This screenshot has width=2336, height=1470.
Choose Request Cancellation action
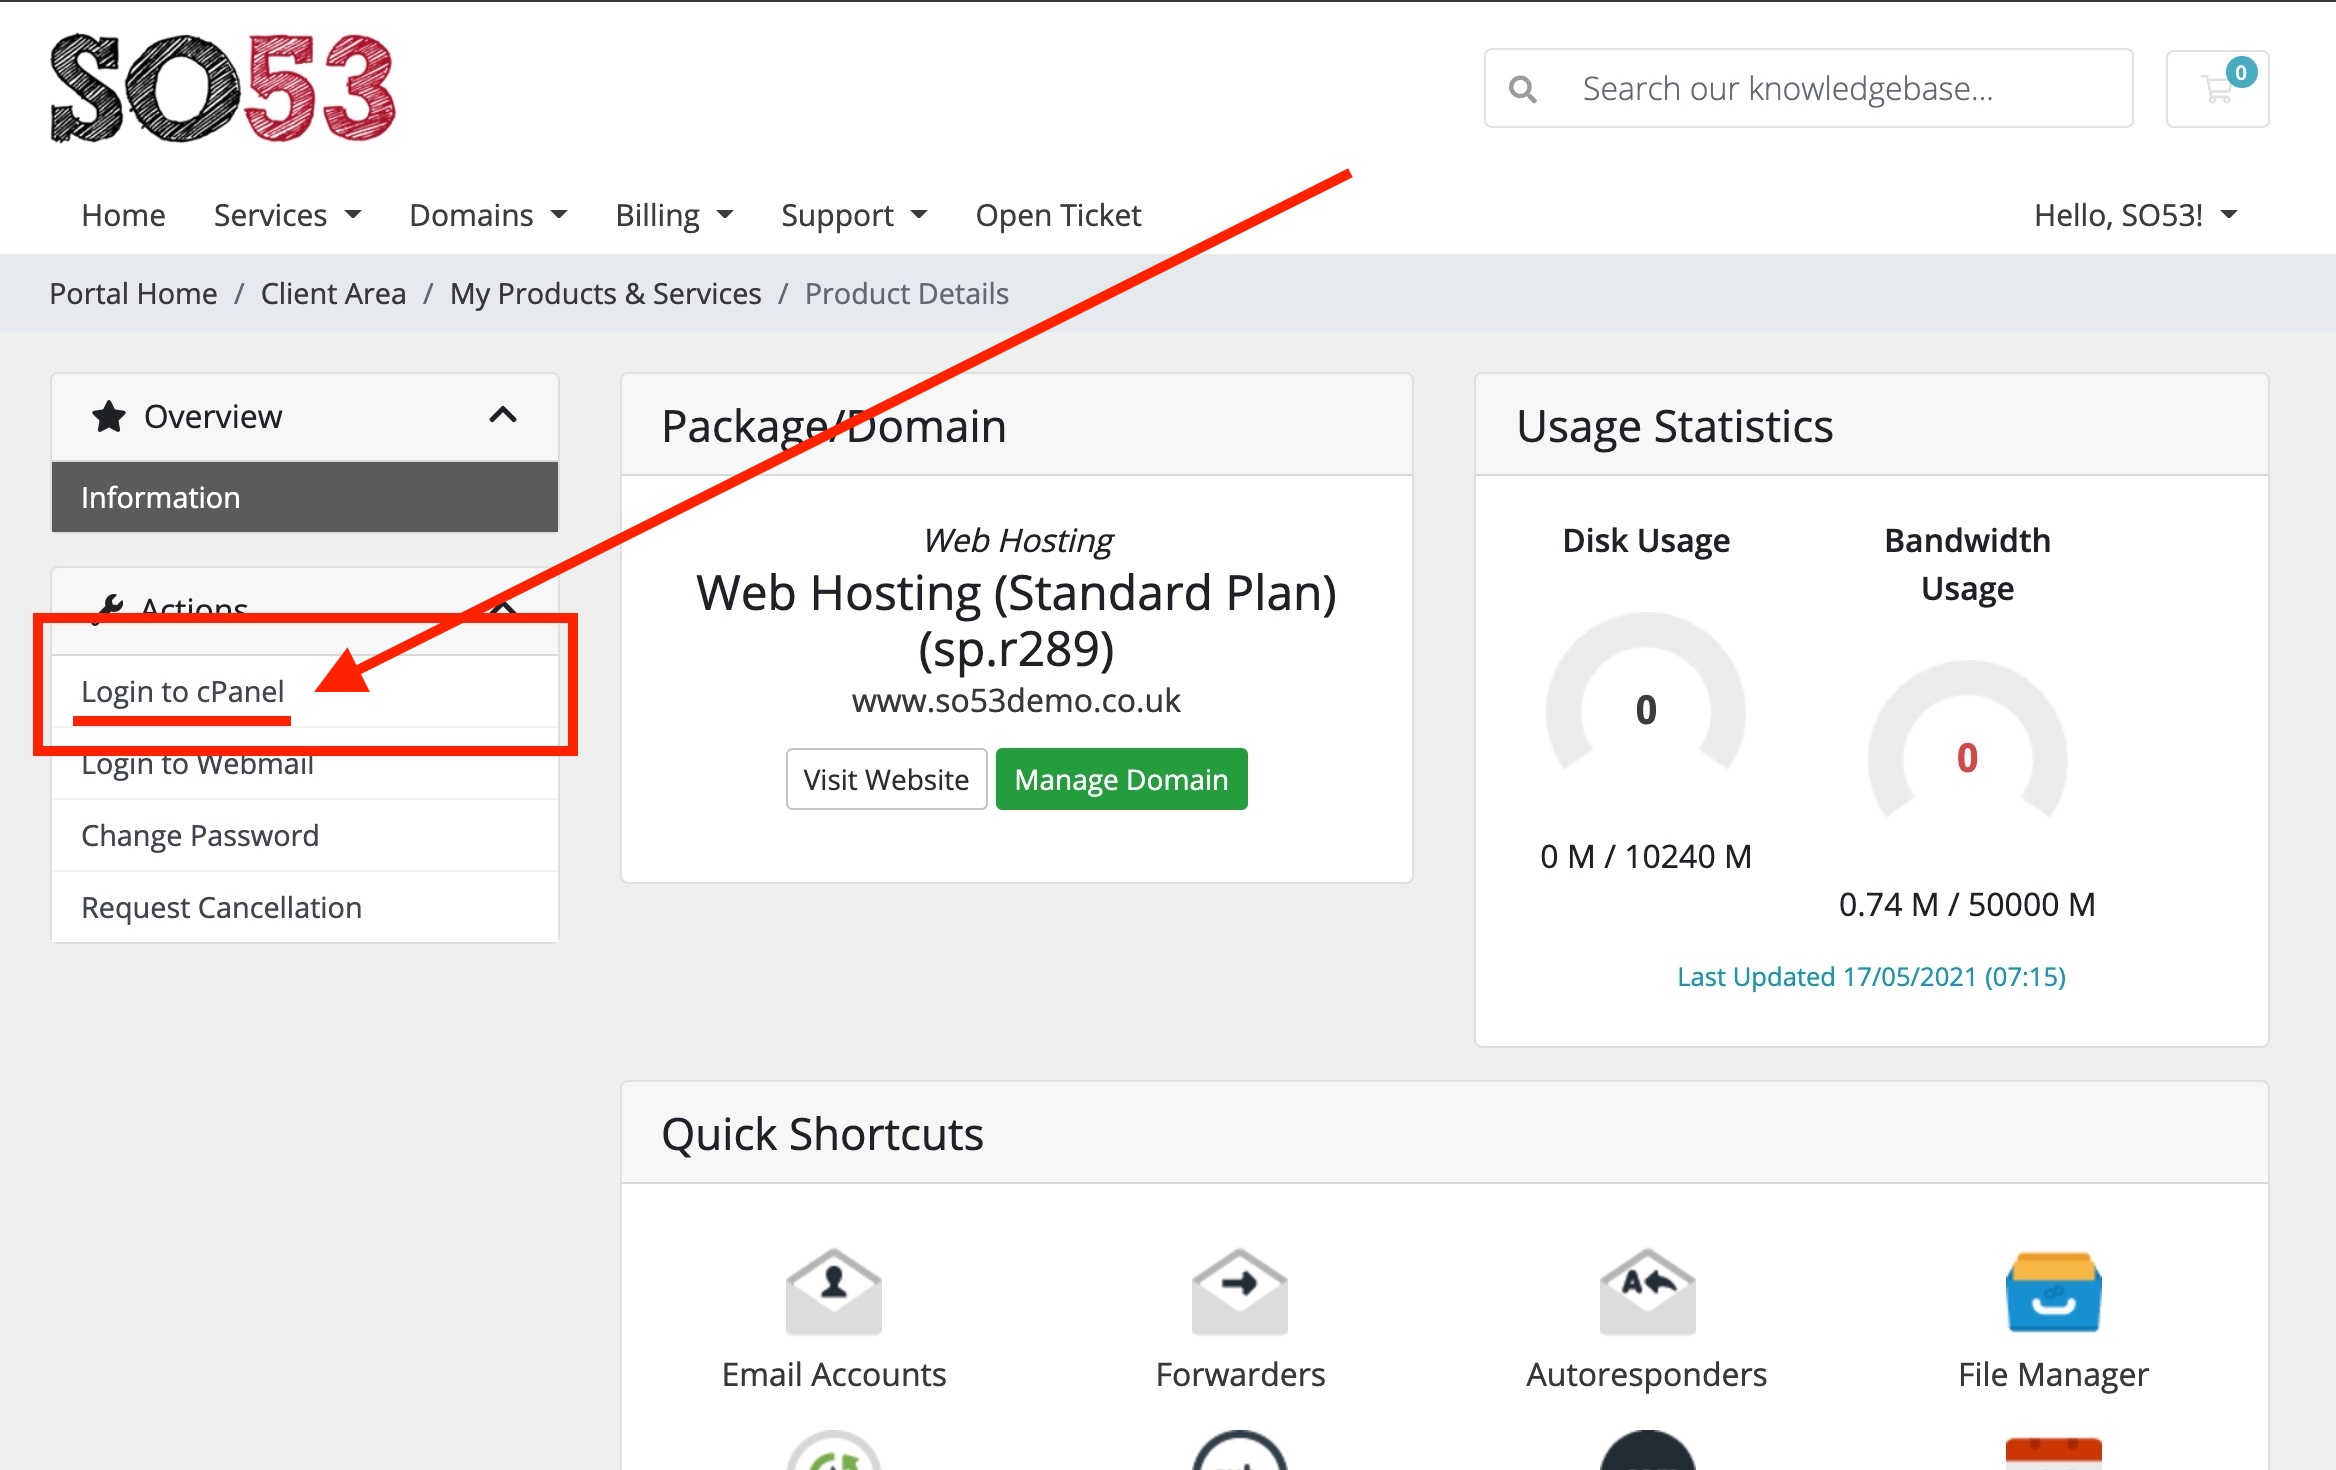305,907
